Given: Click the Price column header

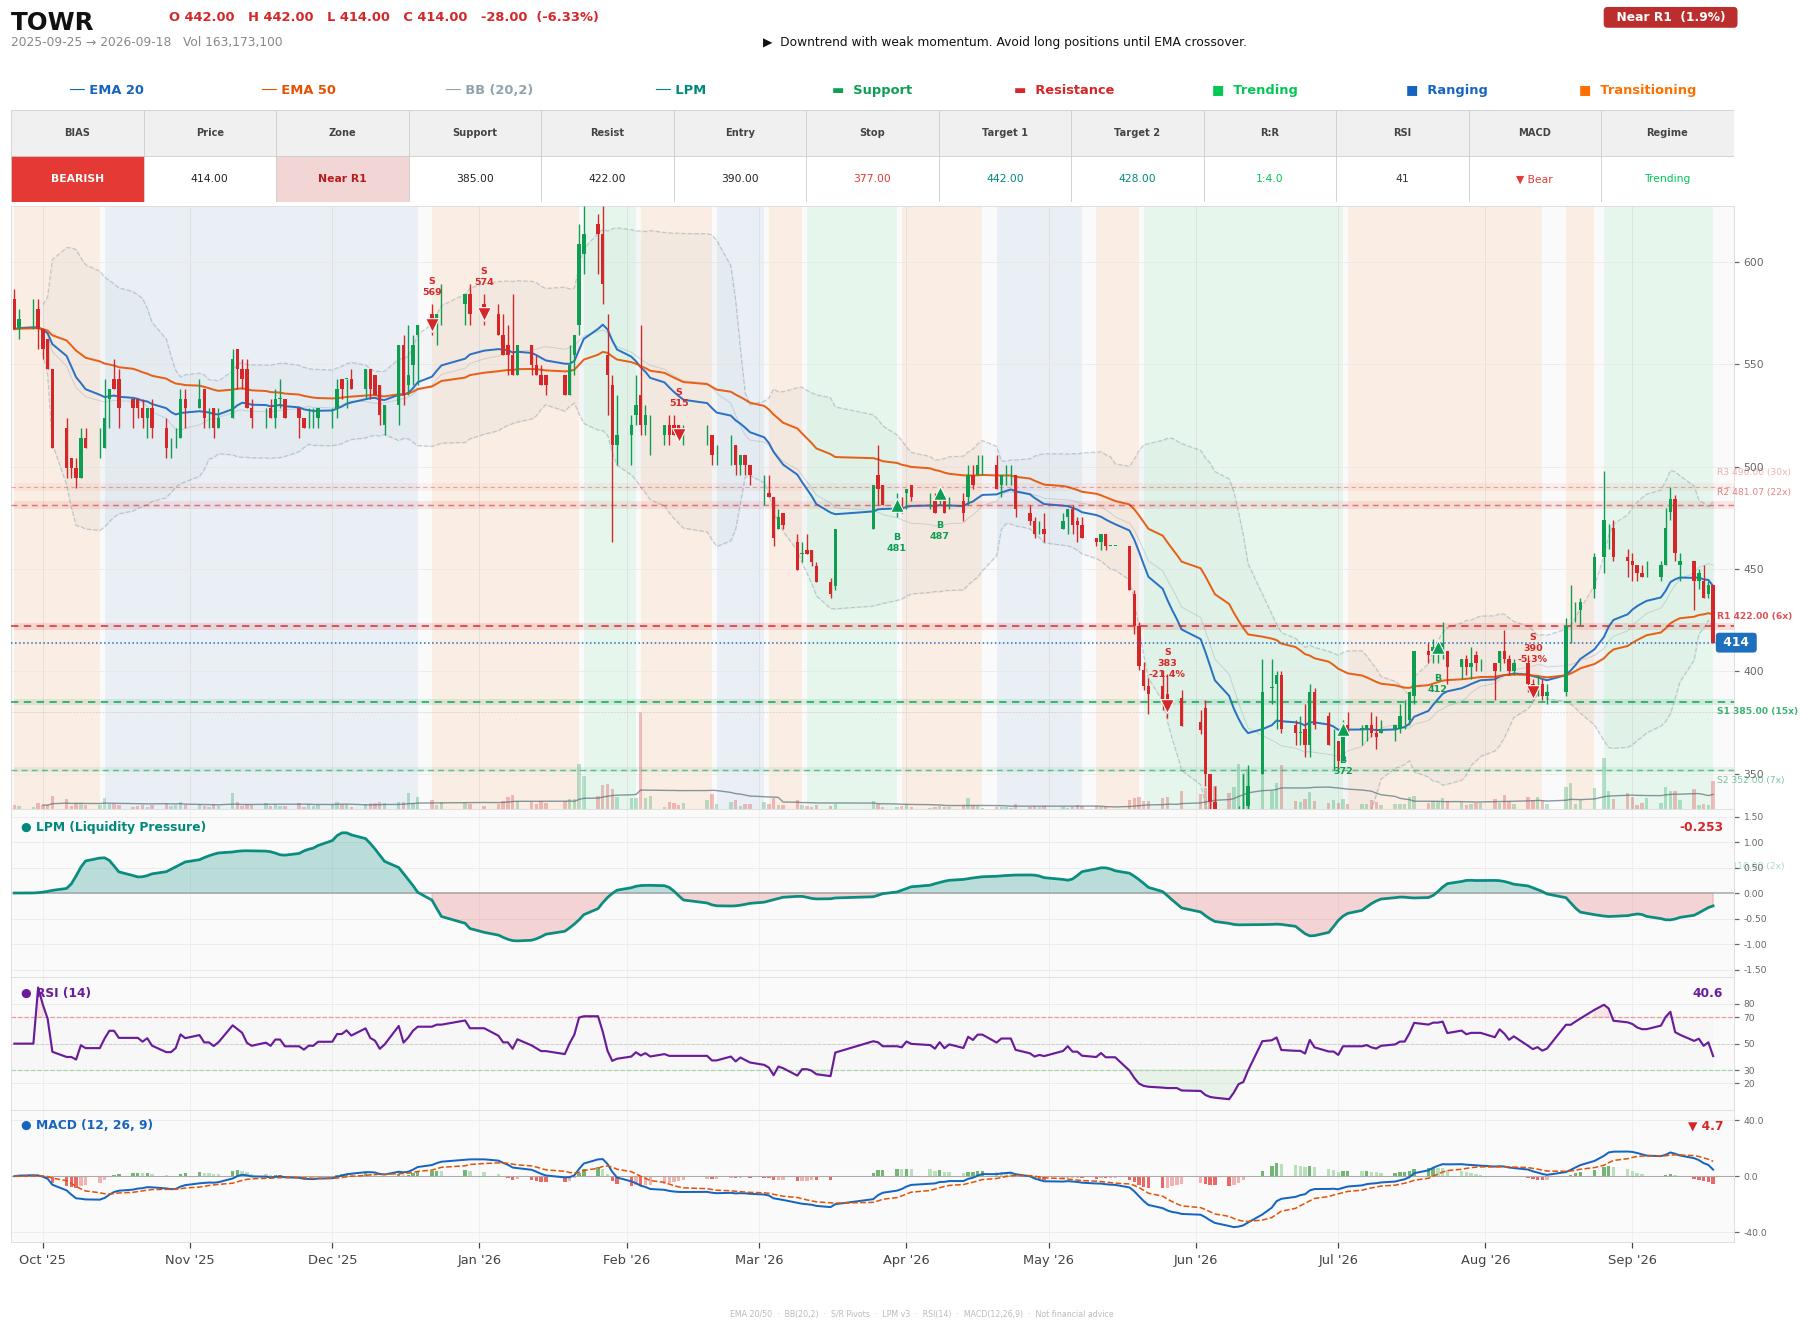Looking at the screenshot, I should pyautogui.click(x=210, y=133).
